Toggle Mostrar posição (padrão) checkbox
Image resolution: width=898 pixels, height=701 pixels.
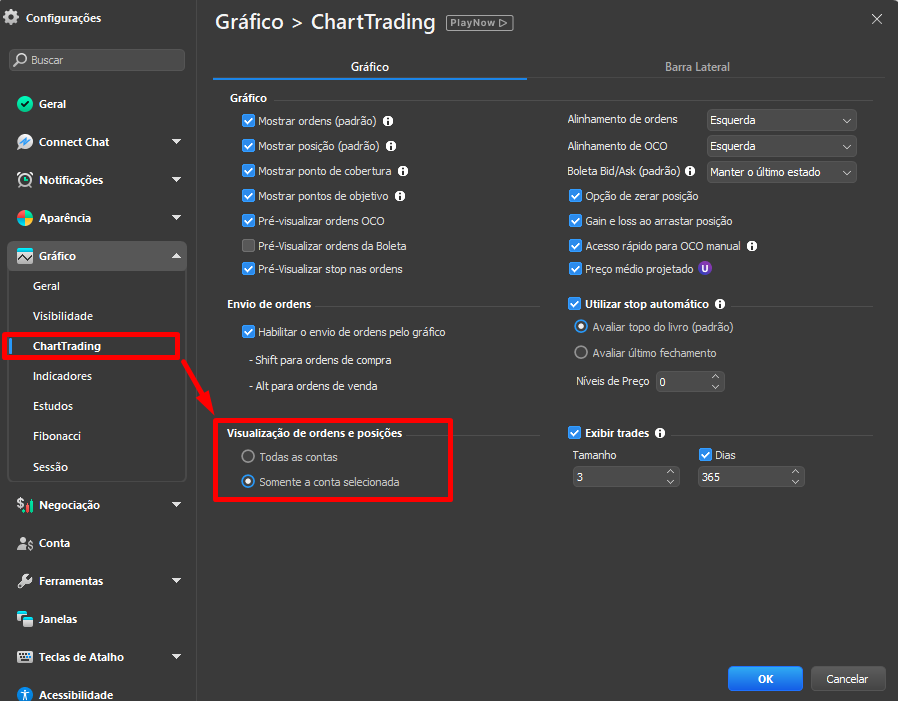point(249,146)
